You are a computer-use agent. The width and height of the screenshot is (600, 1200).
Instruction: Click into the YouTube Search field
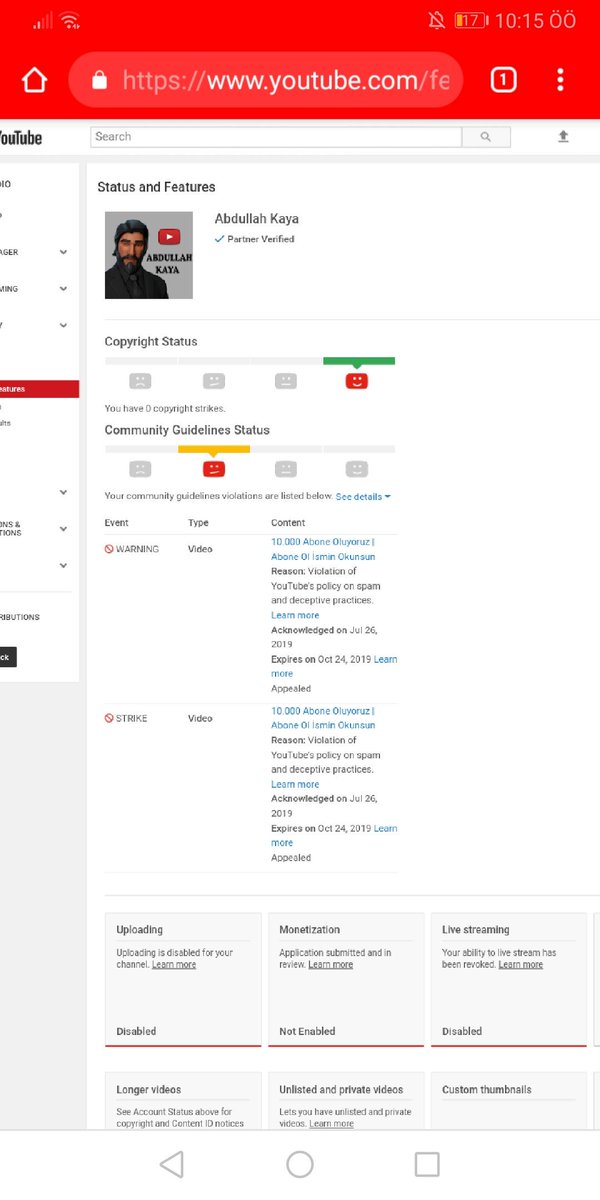click(276, 137)
